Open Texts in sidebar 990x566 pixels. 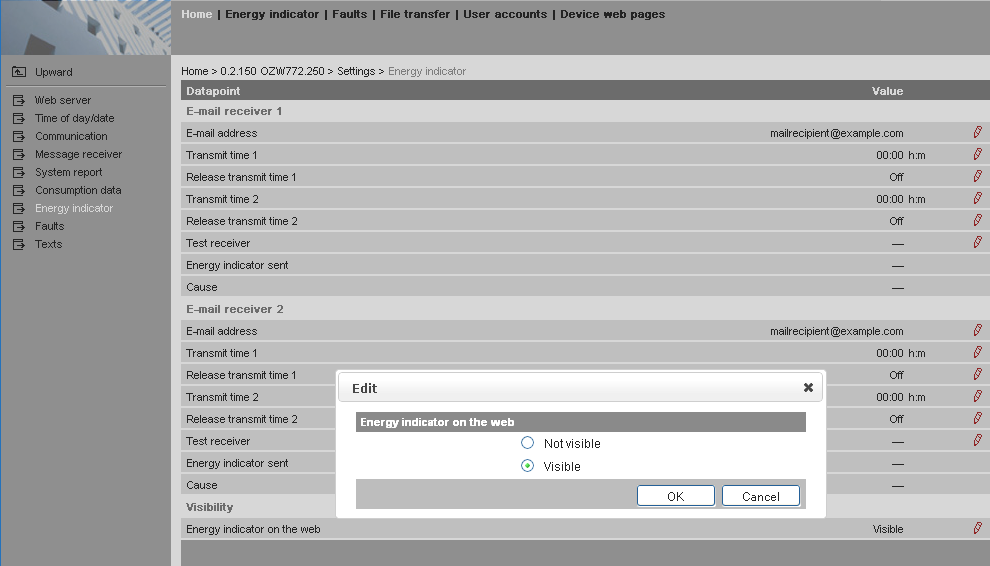(49, 244)
